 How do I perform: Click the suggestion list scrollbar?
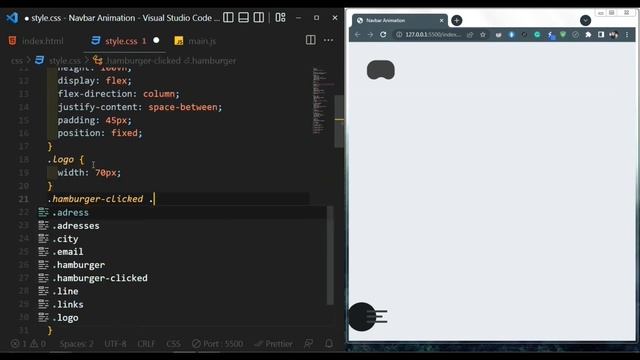330,255
